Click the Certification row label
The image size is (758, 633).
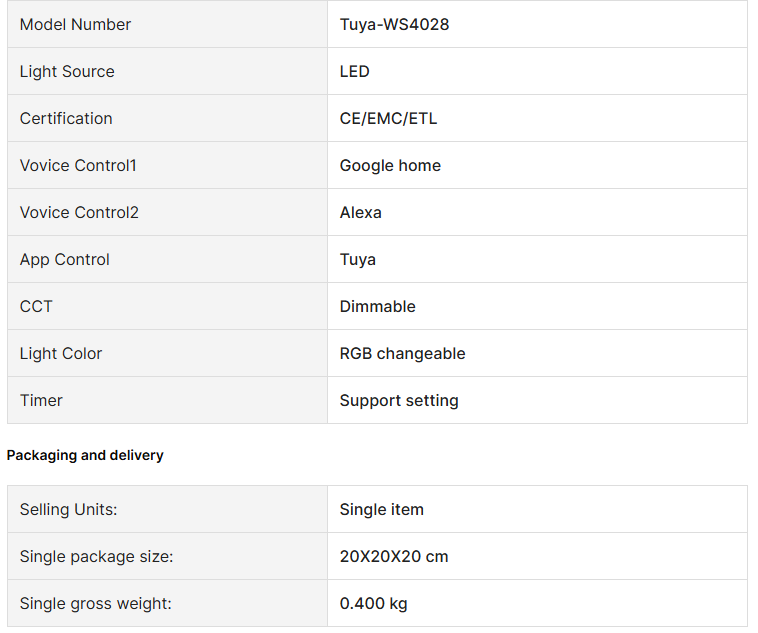66,118
